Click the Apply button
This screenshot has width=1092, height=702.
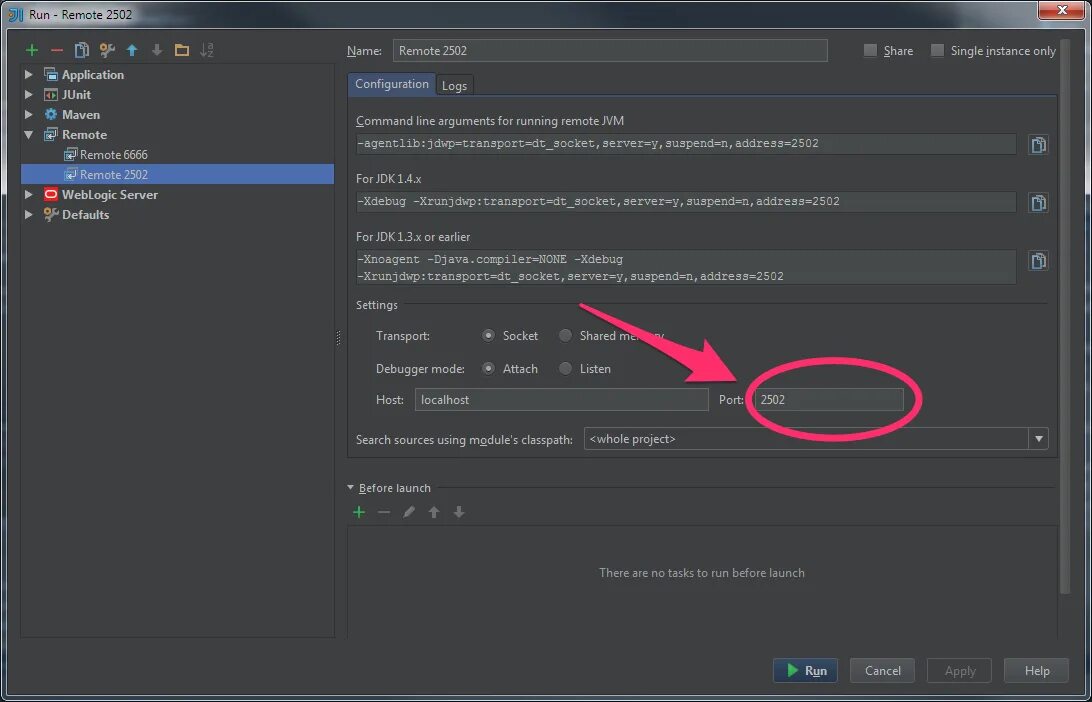click(960, 671)
